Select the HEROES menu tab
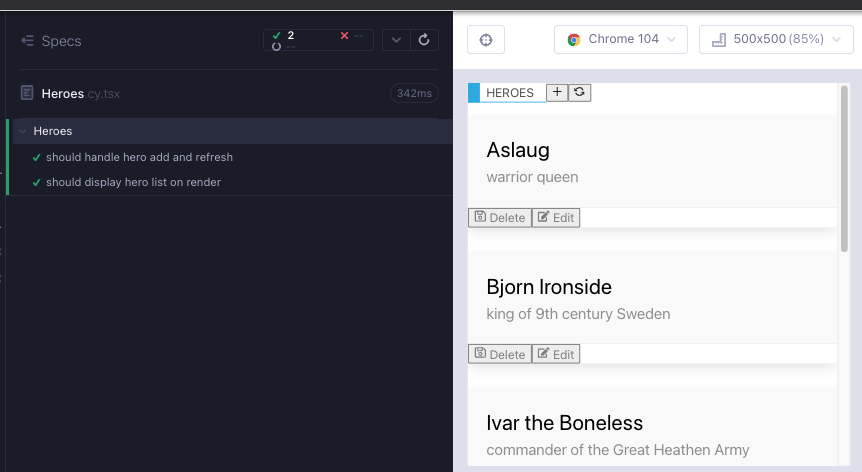The image size is (862, 472). (x=510, y=93)
